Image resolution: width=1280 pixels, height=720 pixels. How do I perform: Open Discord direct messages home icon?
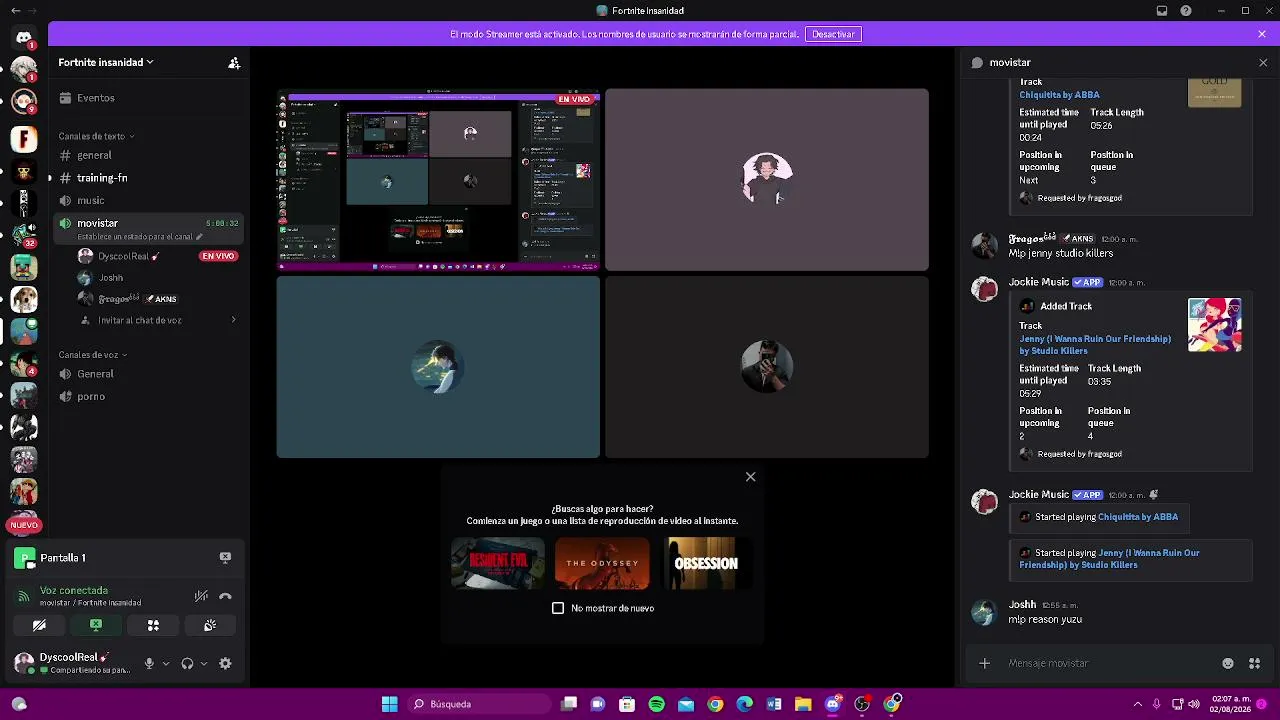24,37
